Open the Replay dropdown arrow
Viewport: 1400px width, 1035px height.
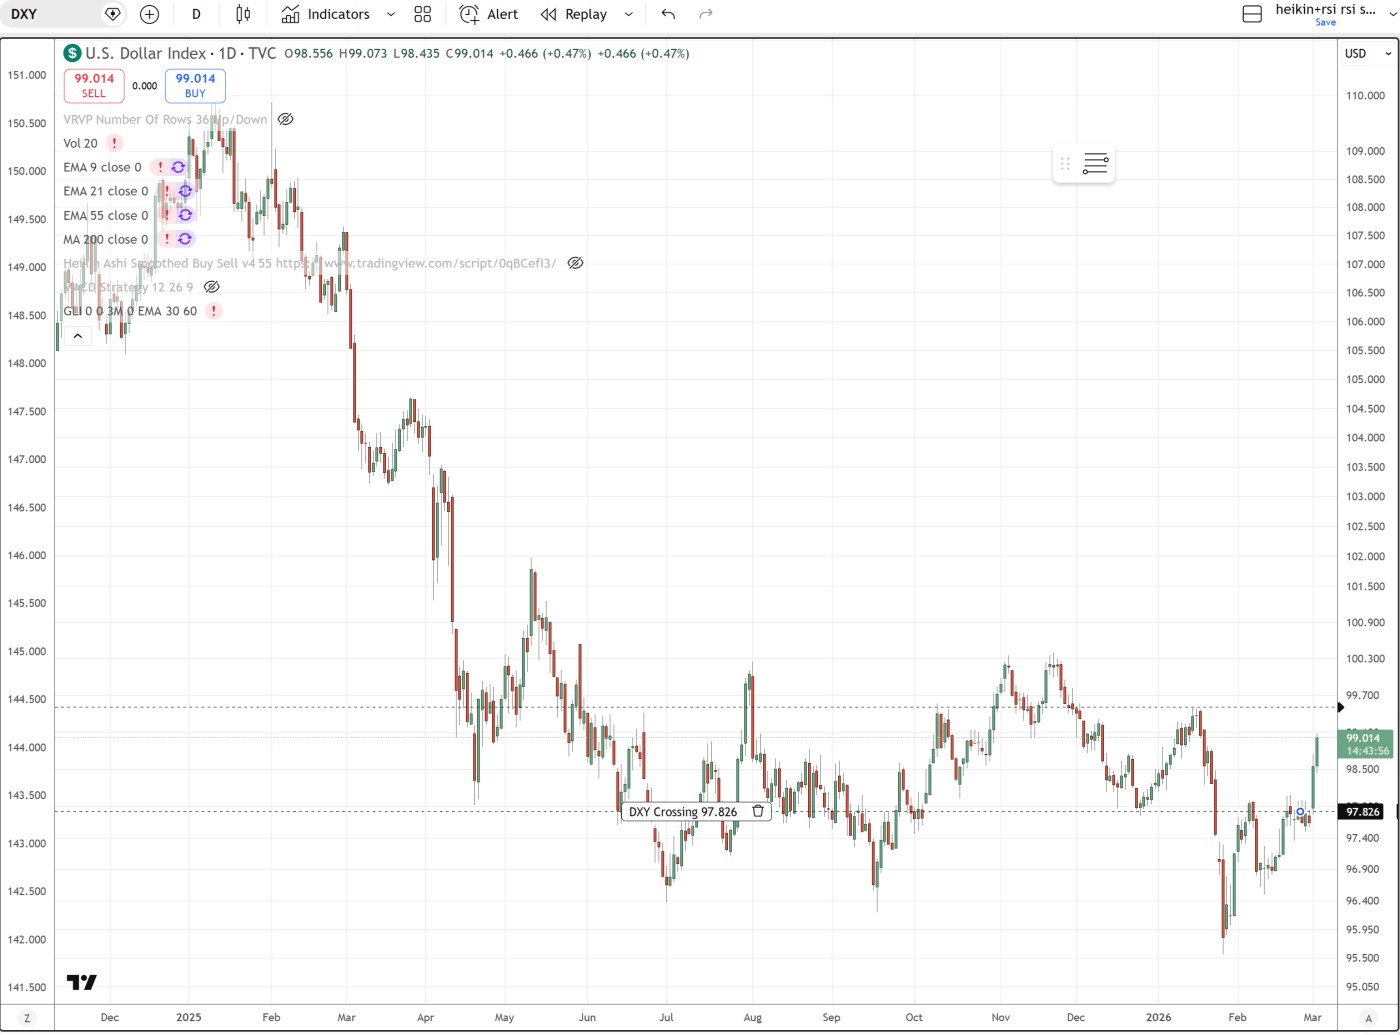628,14
